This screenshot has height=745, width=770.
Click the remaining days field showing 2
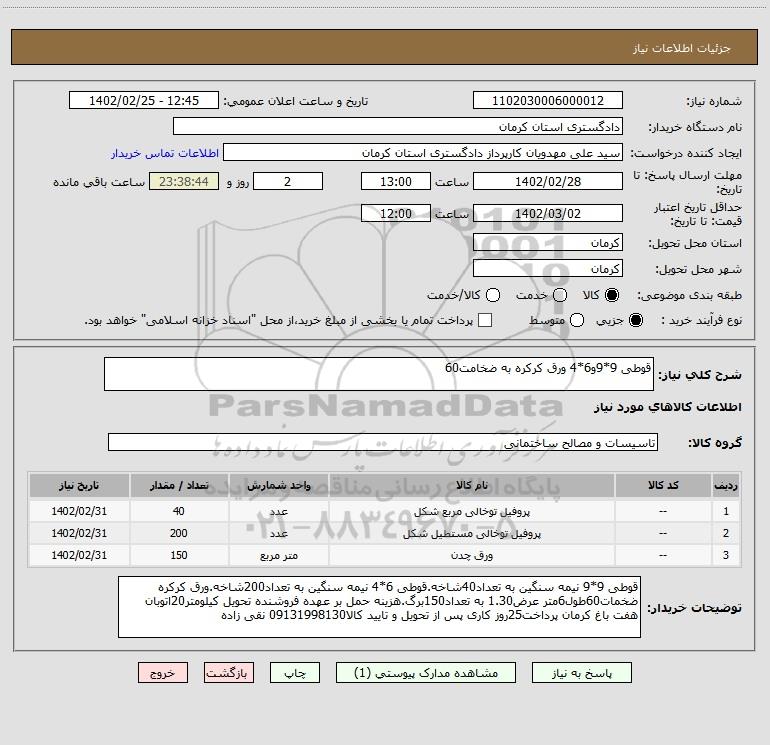pos(288,181)
